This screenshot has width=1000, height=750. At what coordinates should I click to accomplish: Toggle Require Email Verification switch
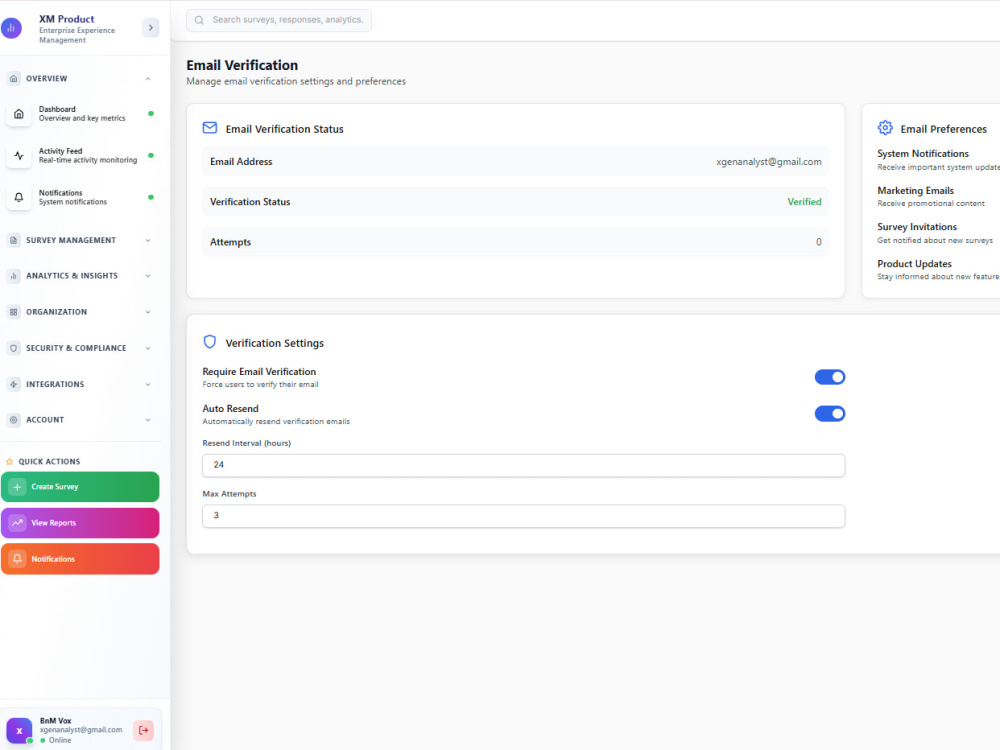830,377
